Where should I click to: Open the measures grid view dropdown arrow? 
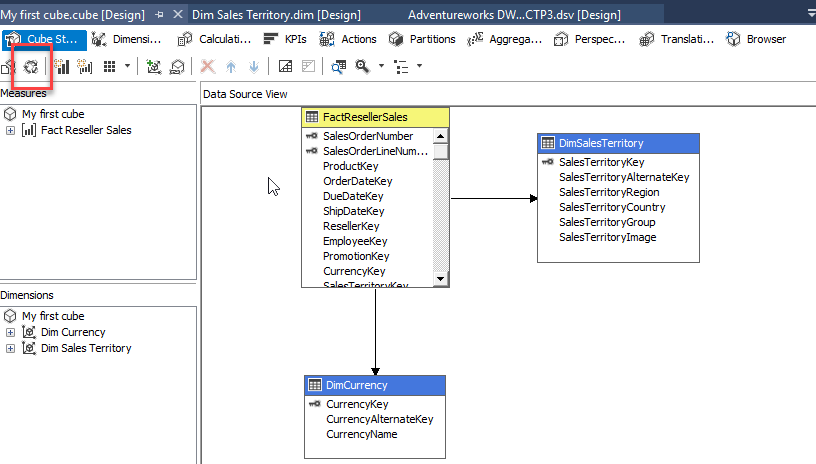tap(127, 67)
